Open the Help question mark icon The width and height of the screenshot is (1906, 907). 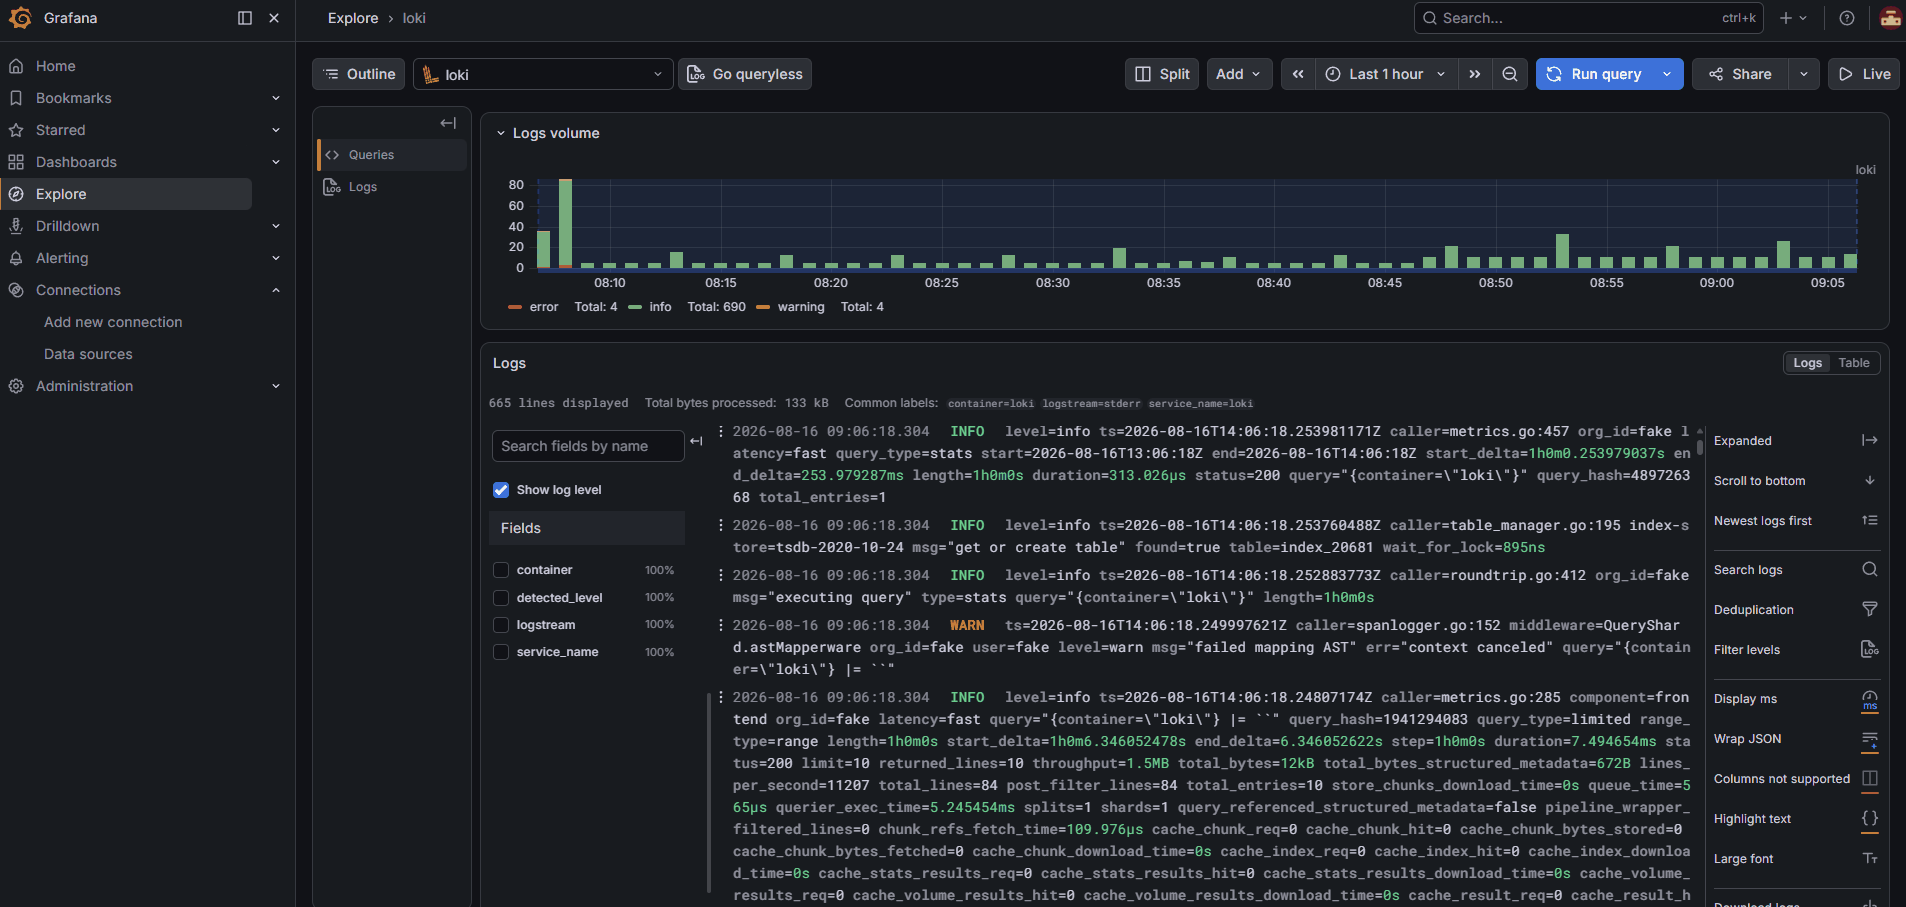coord(1847,18)
